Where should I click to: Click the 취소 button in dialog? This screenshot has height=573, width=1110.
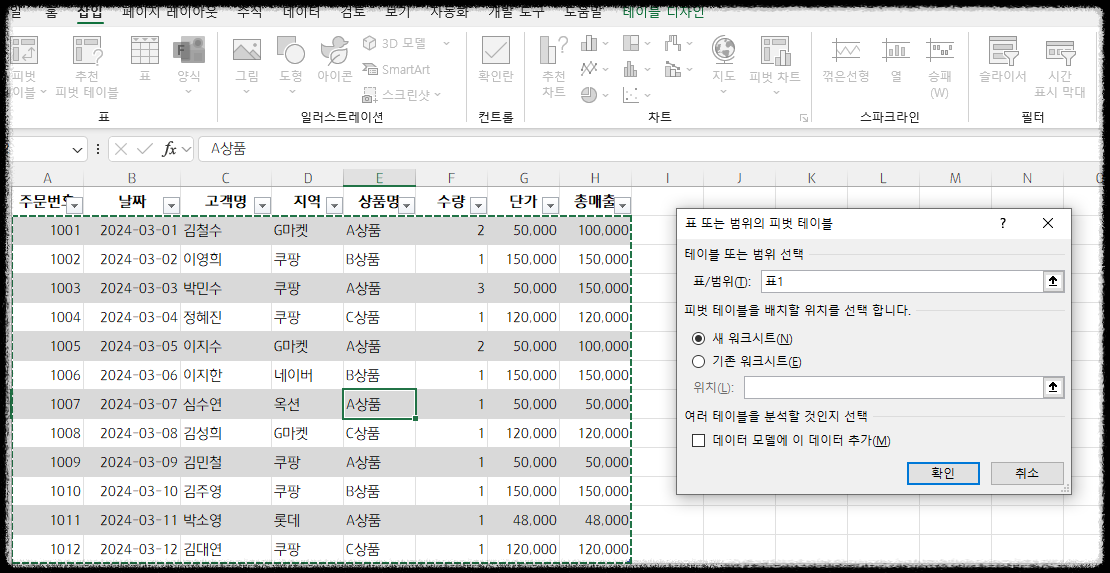point(1027,473)
